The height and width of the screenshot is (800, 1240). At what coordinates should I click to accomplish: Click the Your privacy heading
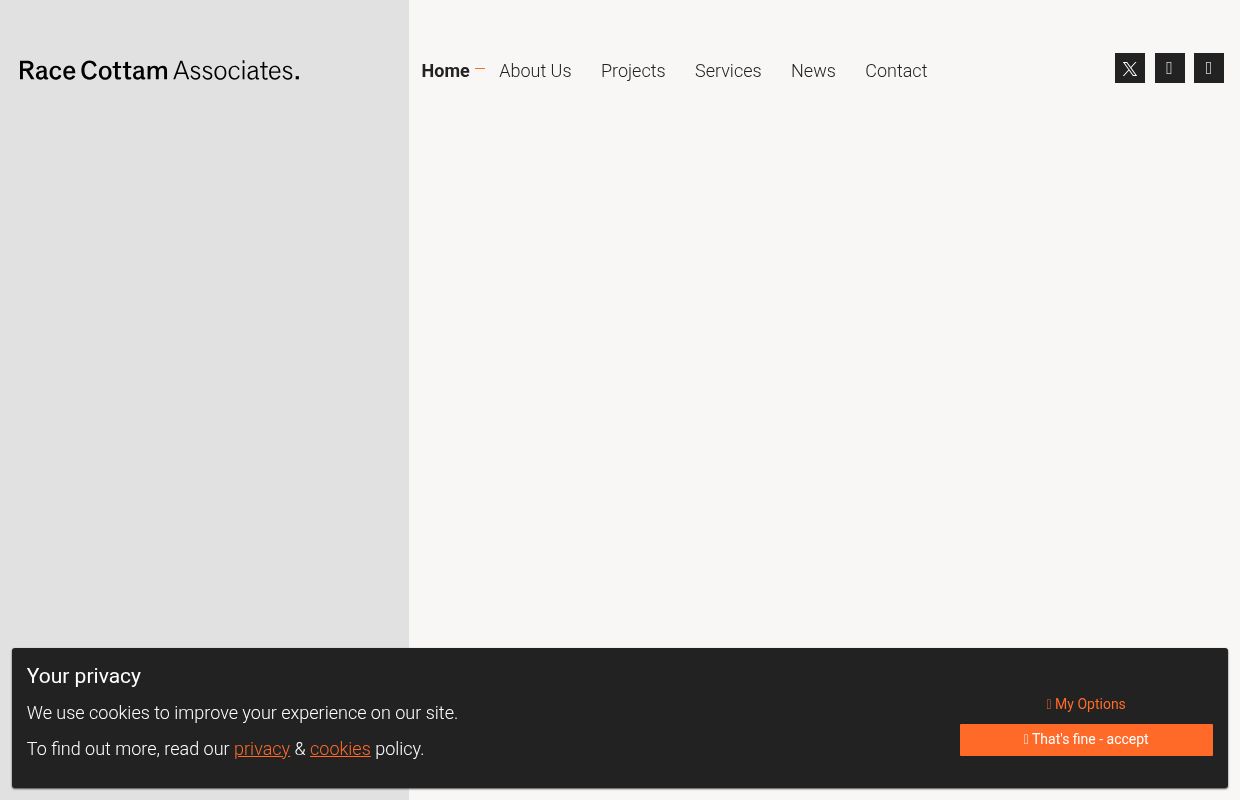[84, 676]
